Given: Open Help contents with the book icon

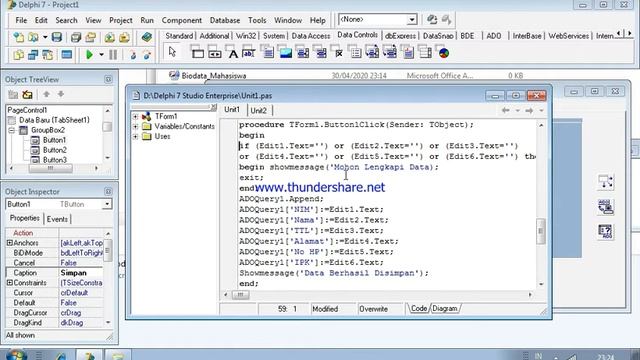Looking at the screenshot, I should (147, 38).
